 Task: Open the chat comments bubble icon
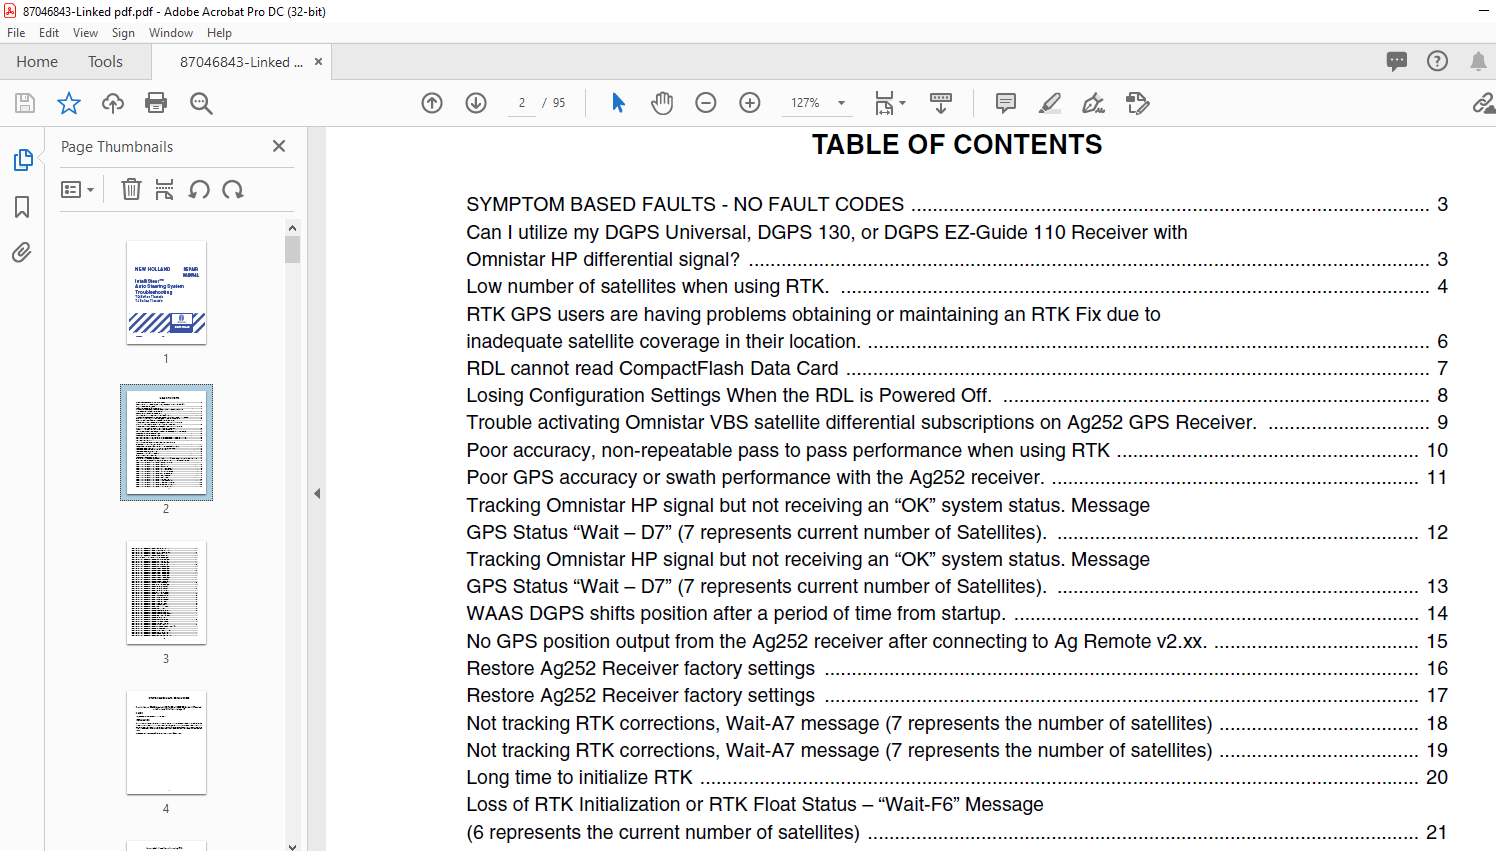1397,61
